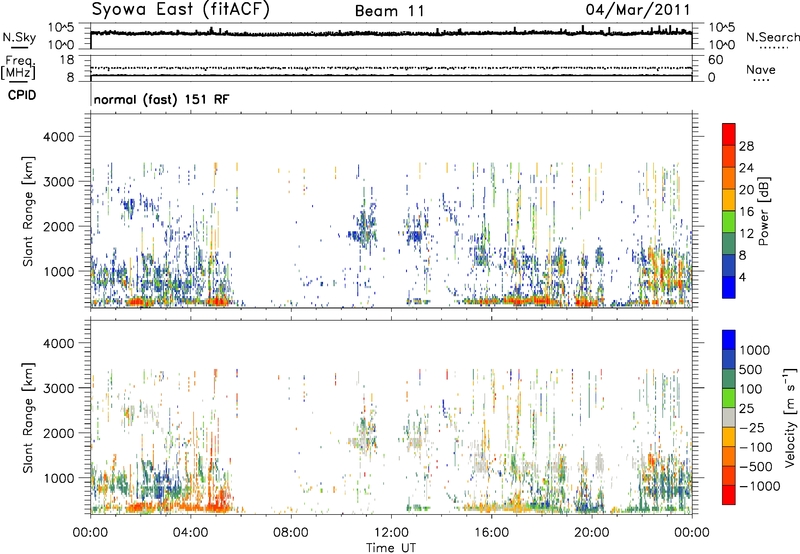The image size is (800, 554).
Task: Click the '2000' tick on the Velocity panel
Action: [x=58, y=433]
